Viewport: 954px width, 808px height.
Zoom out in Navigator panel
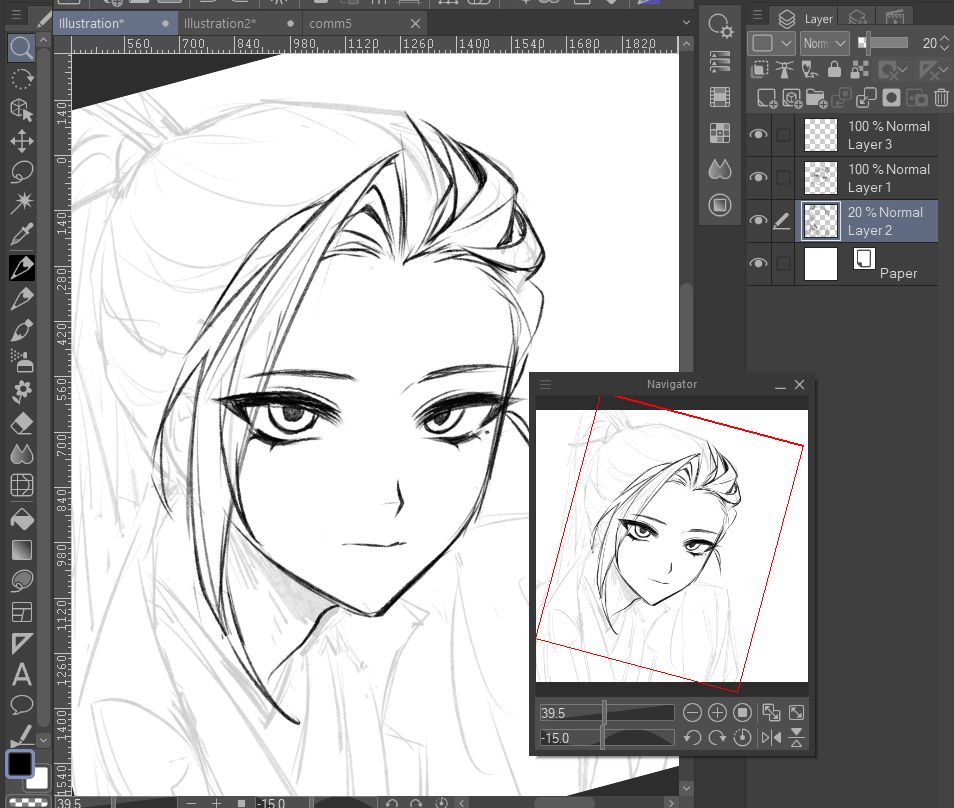(x=692, y=712)
